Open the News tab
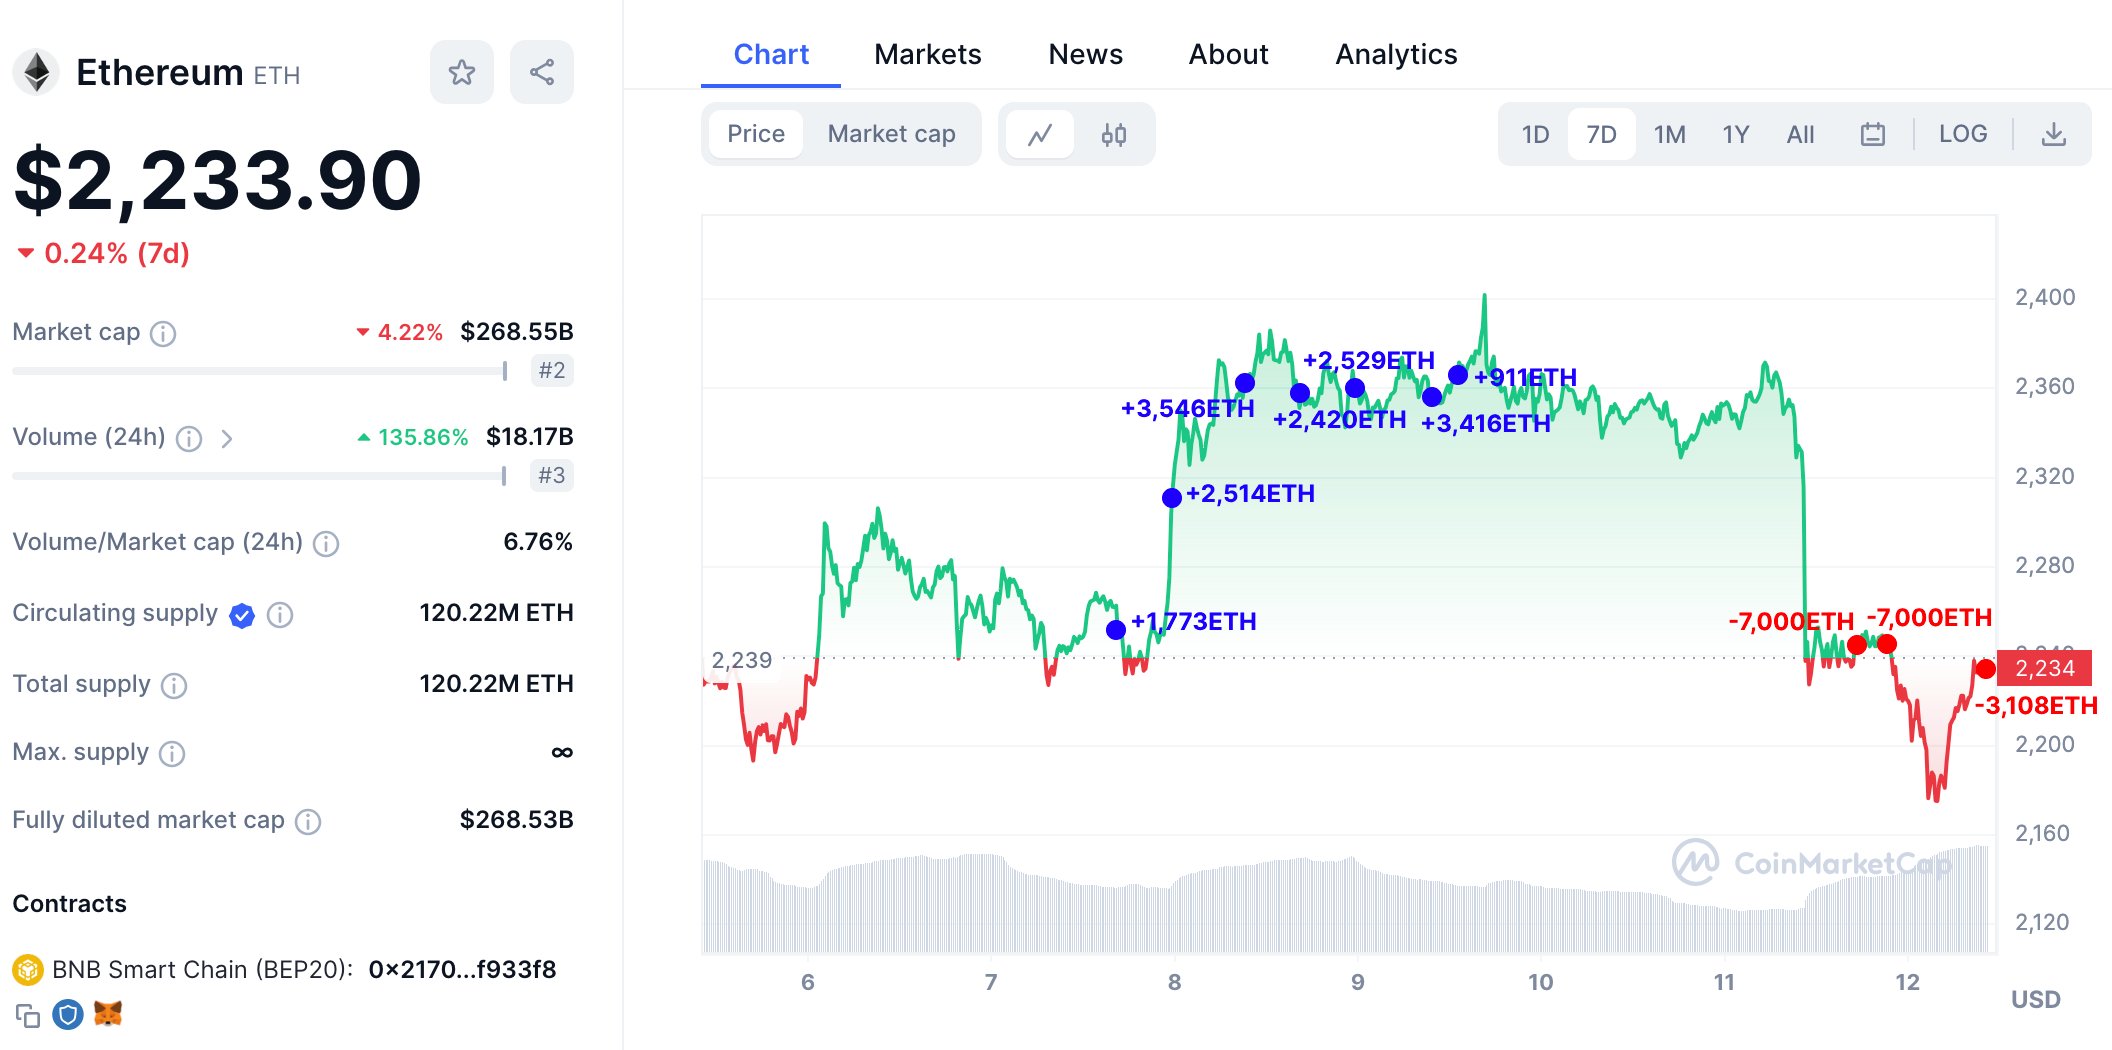This screenshot has width=2112, height=1050. [x=1085, y=54]
